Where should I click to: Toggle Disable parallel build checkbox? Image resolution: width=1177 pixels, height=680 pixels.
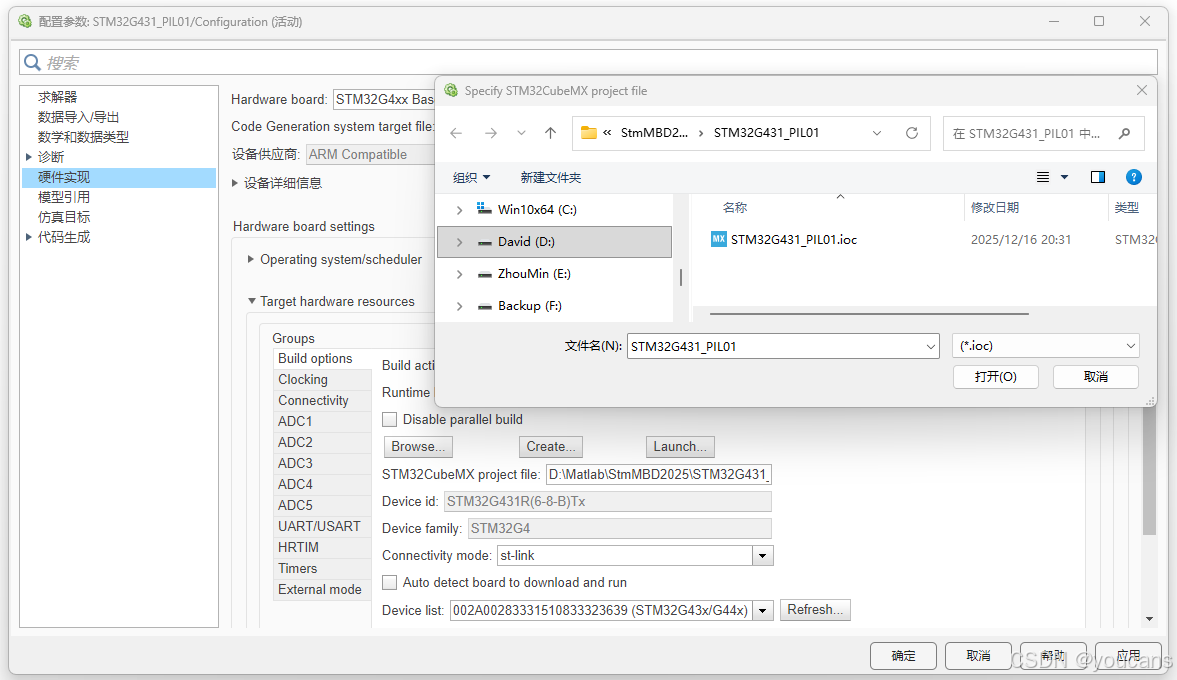[x=390, y=420]
